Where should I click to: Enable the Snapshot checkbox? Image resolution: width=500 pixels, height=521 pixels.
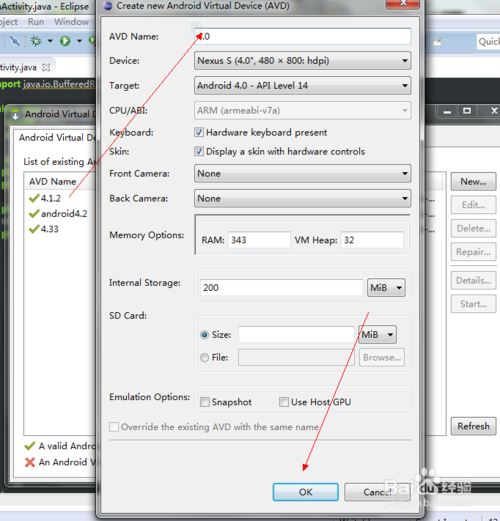(x=205, y=402)
